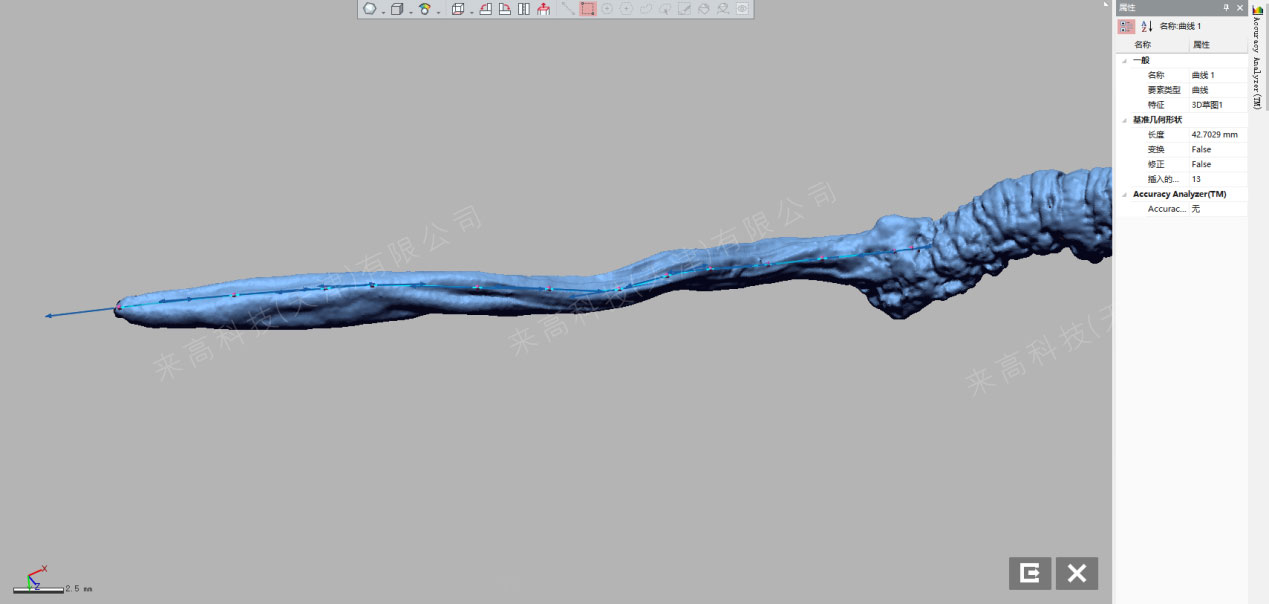This screenshot has width=1269, height=604.
Task: Select the 3D box view icon
Action: pyautogui.click(x=397, y=9)
